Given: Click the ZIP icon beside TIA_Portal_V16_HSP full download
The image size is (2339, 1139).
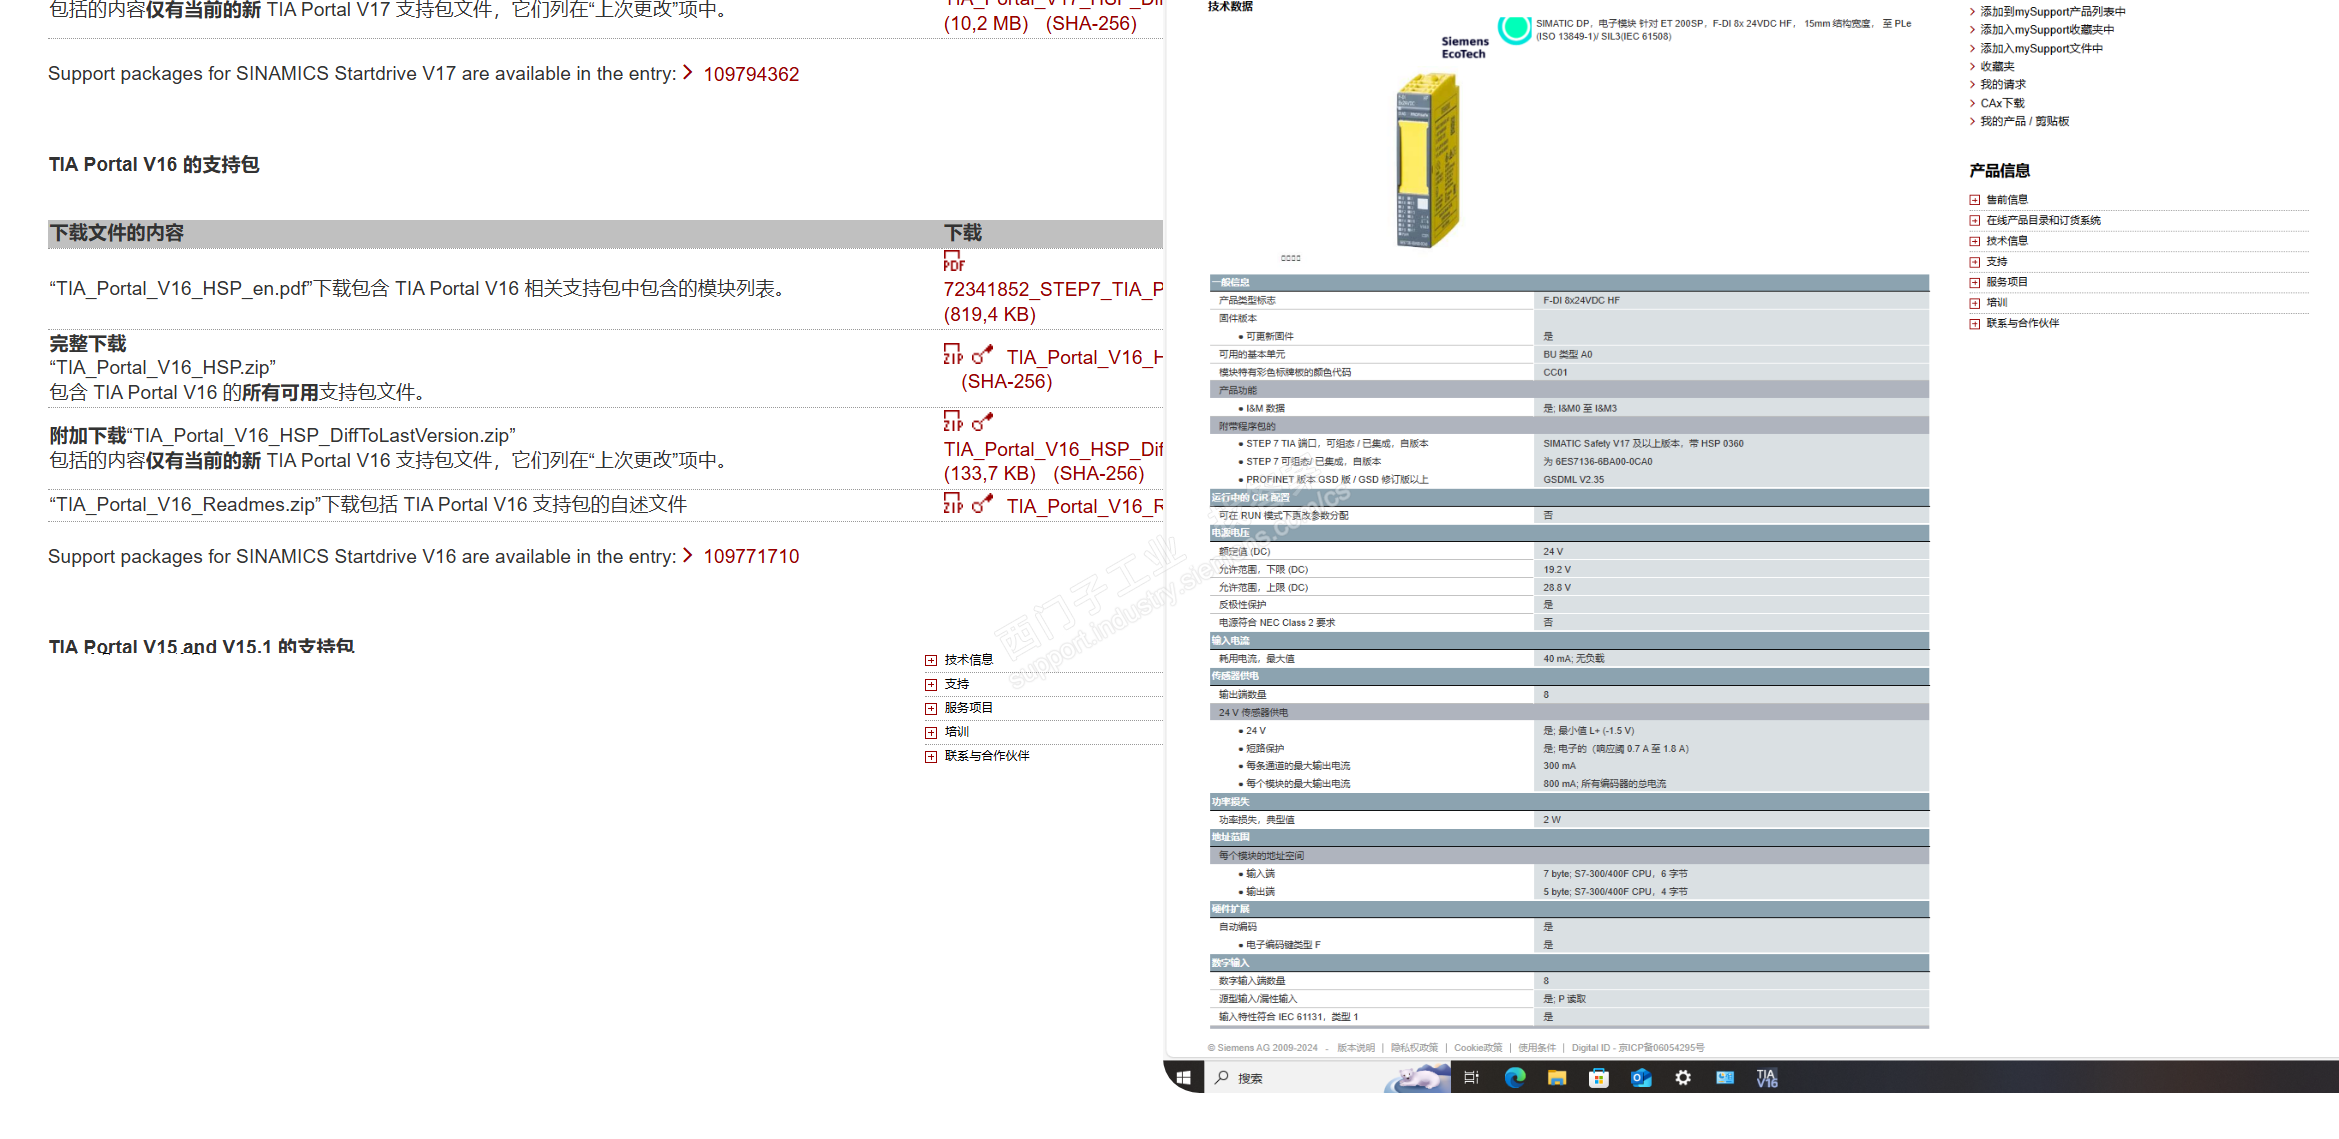Looking at the screenshot, I should coord(953,355).
